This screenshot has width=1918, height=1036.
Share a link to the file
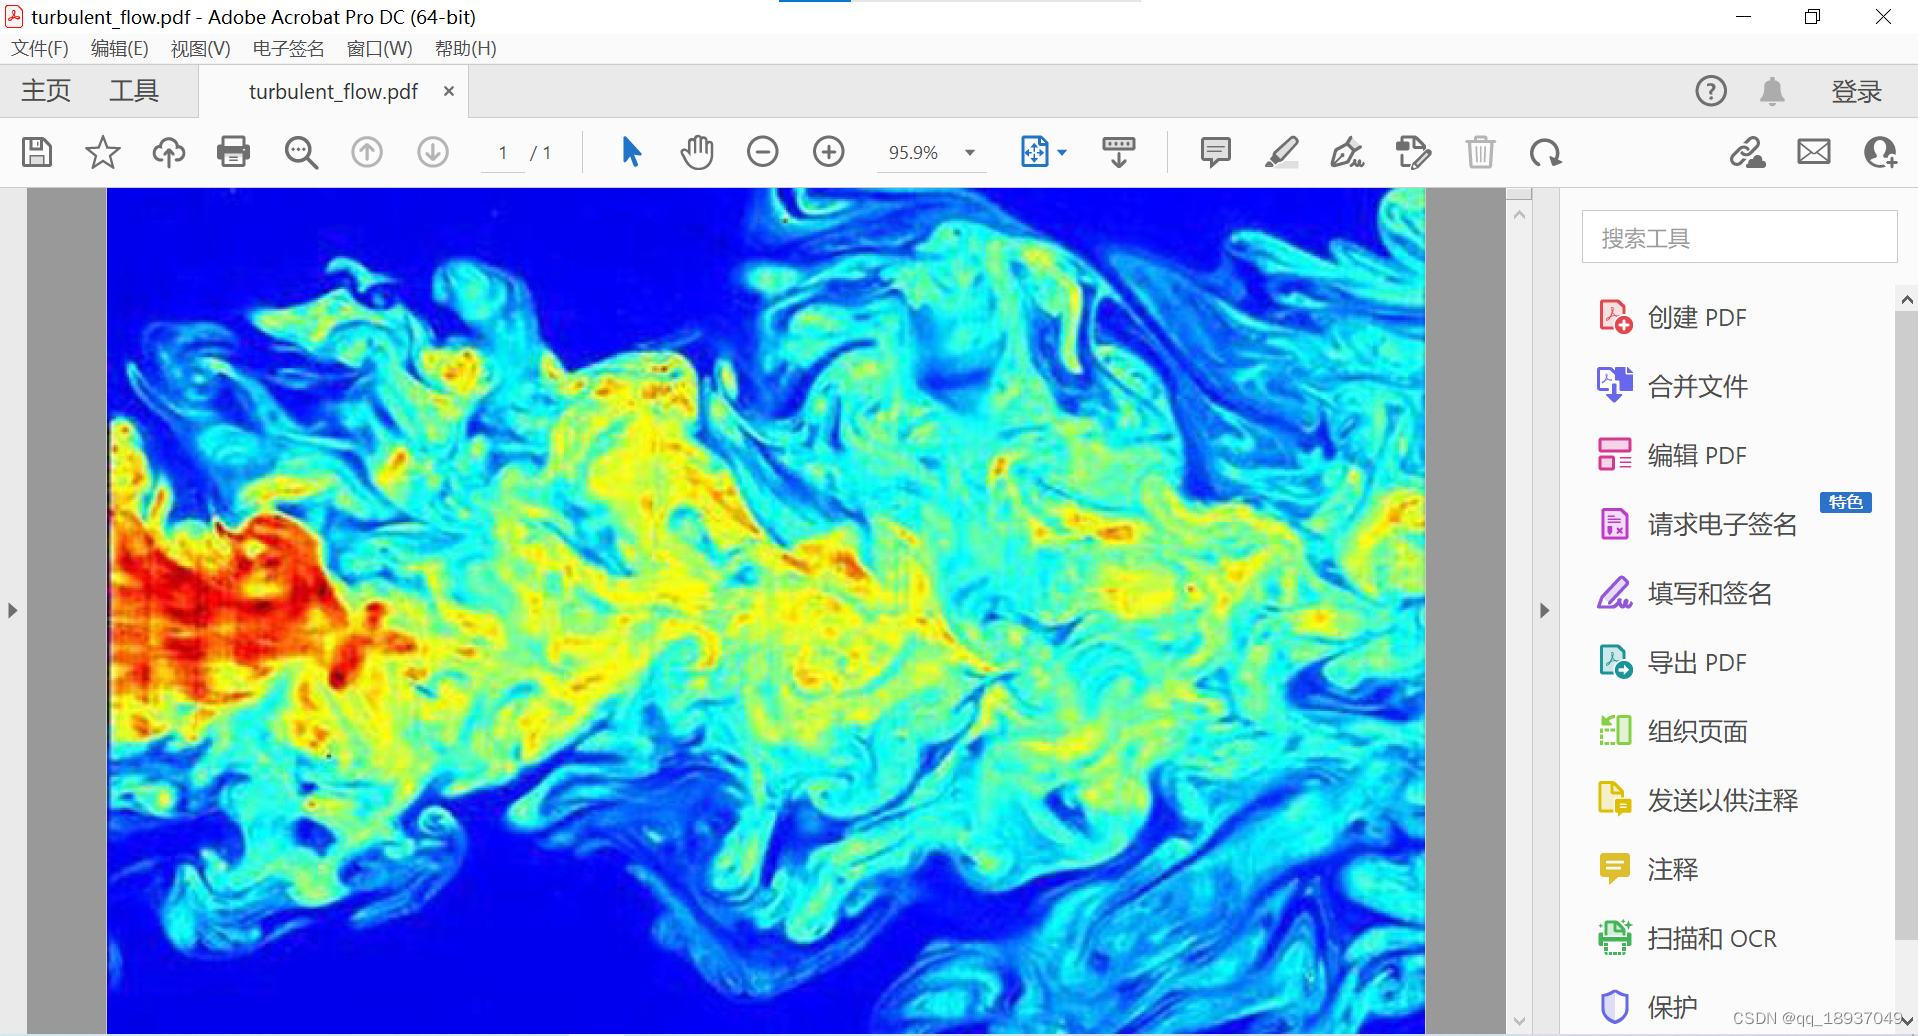coord(1748,152)
